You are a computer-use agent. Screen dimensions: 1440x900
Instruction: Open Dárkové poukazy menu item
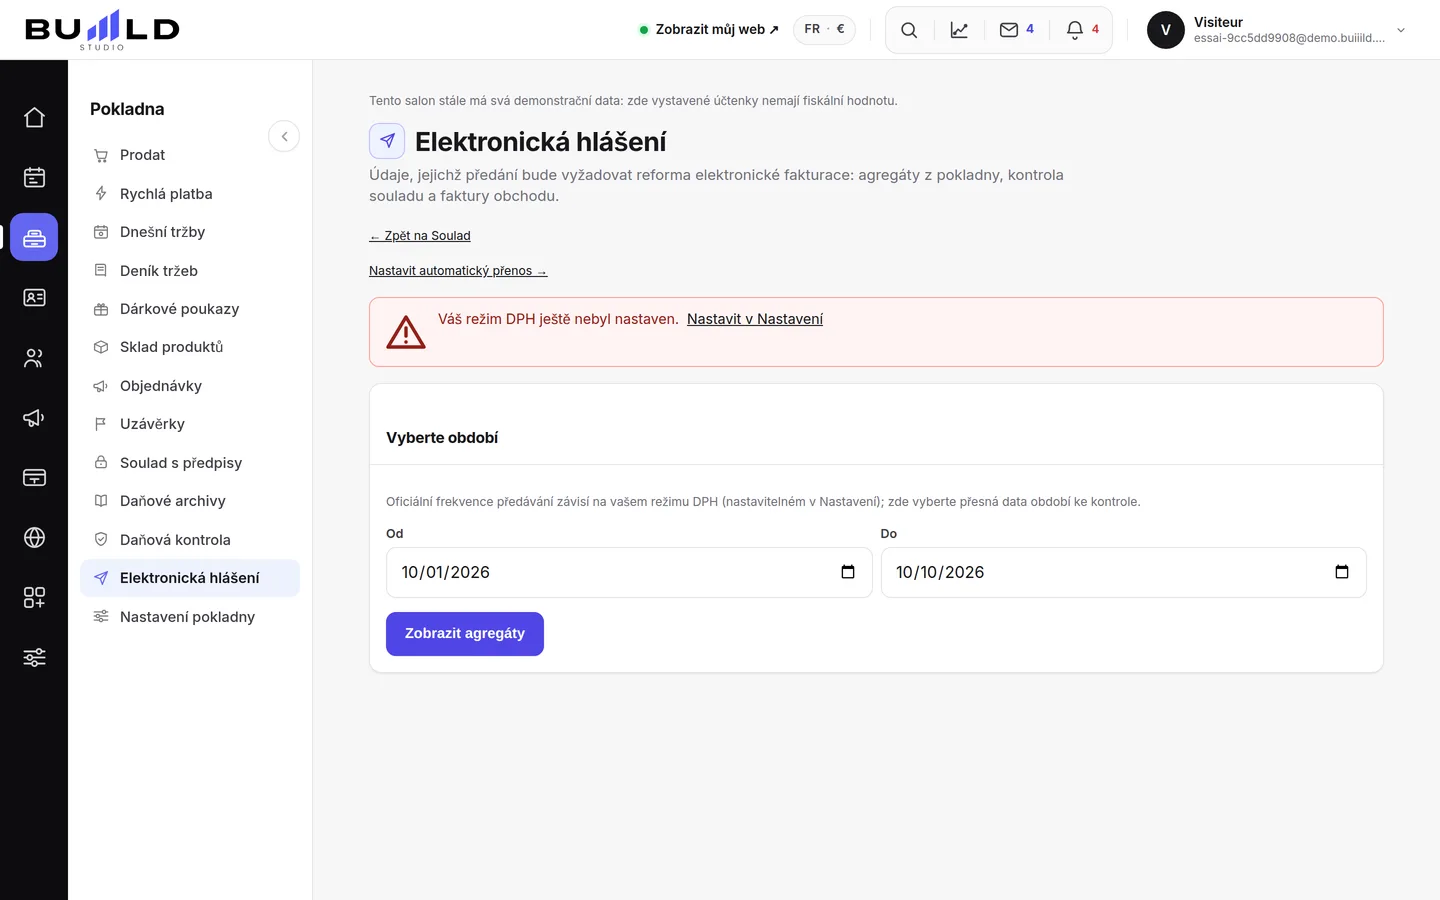(x=190, y=309)
